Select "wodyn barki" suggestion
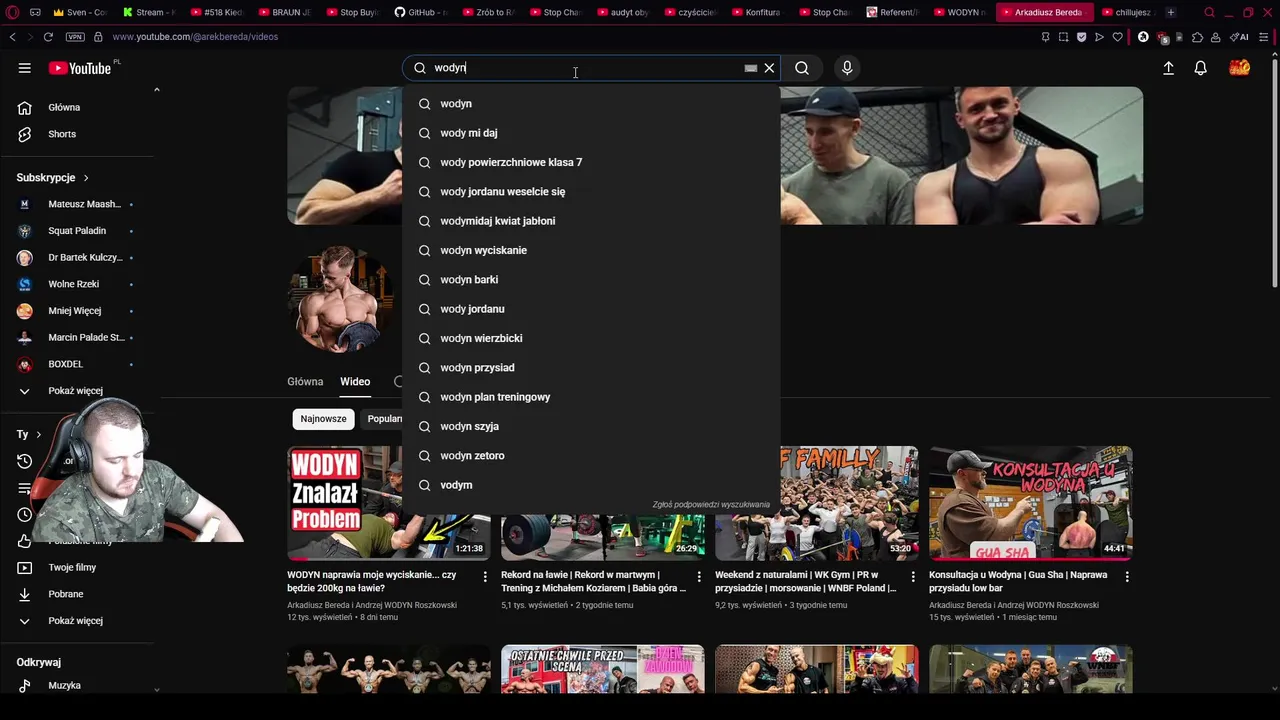The image size is (1280, 720). pos(591,280)
